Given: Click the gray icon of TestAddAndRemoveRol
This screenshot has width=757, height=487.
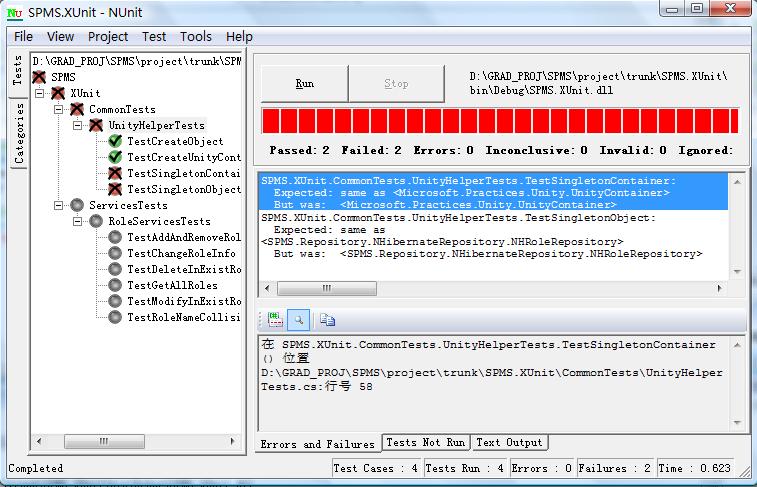Looking at the screenshot, I should pos(115,237).
